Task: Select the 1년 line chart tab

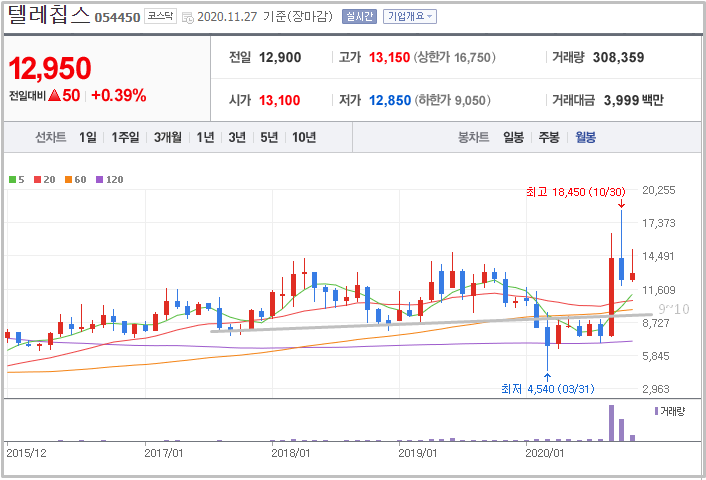Action: click(x=205, y=137)
